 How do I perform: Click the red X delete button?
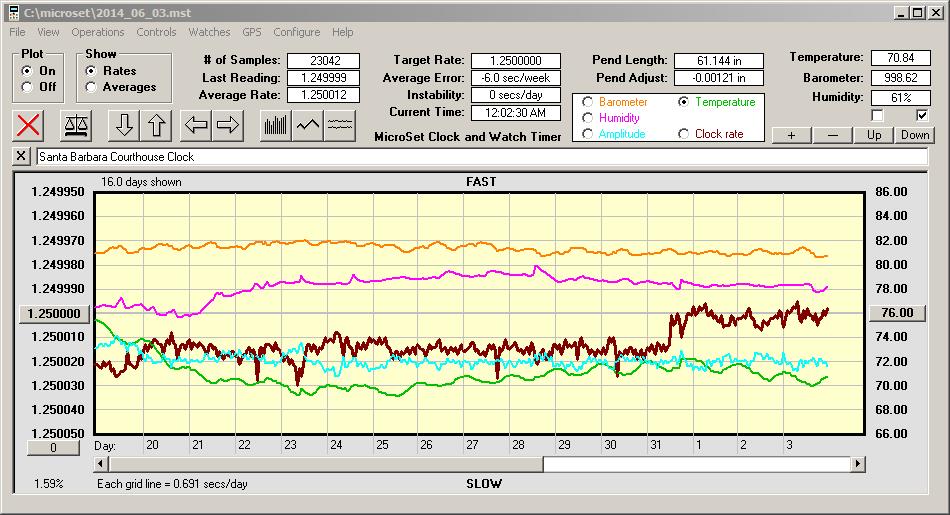pyautogui.click(x=28, y=125)
